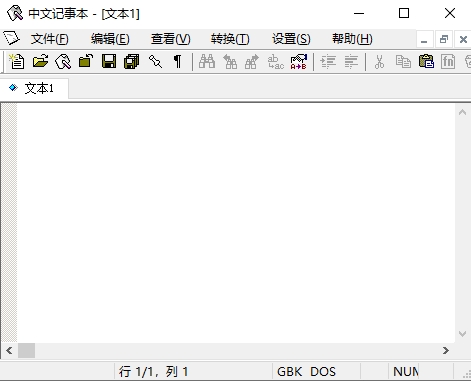Minimize the inner 文本1 document window
The image size is (471, 381).
pyautogui.click(x=424, y=39)
